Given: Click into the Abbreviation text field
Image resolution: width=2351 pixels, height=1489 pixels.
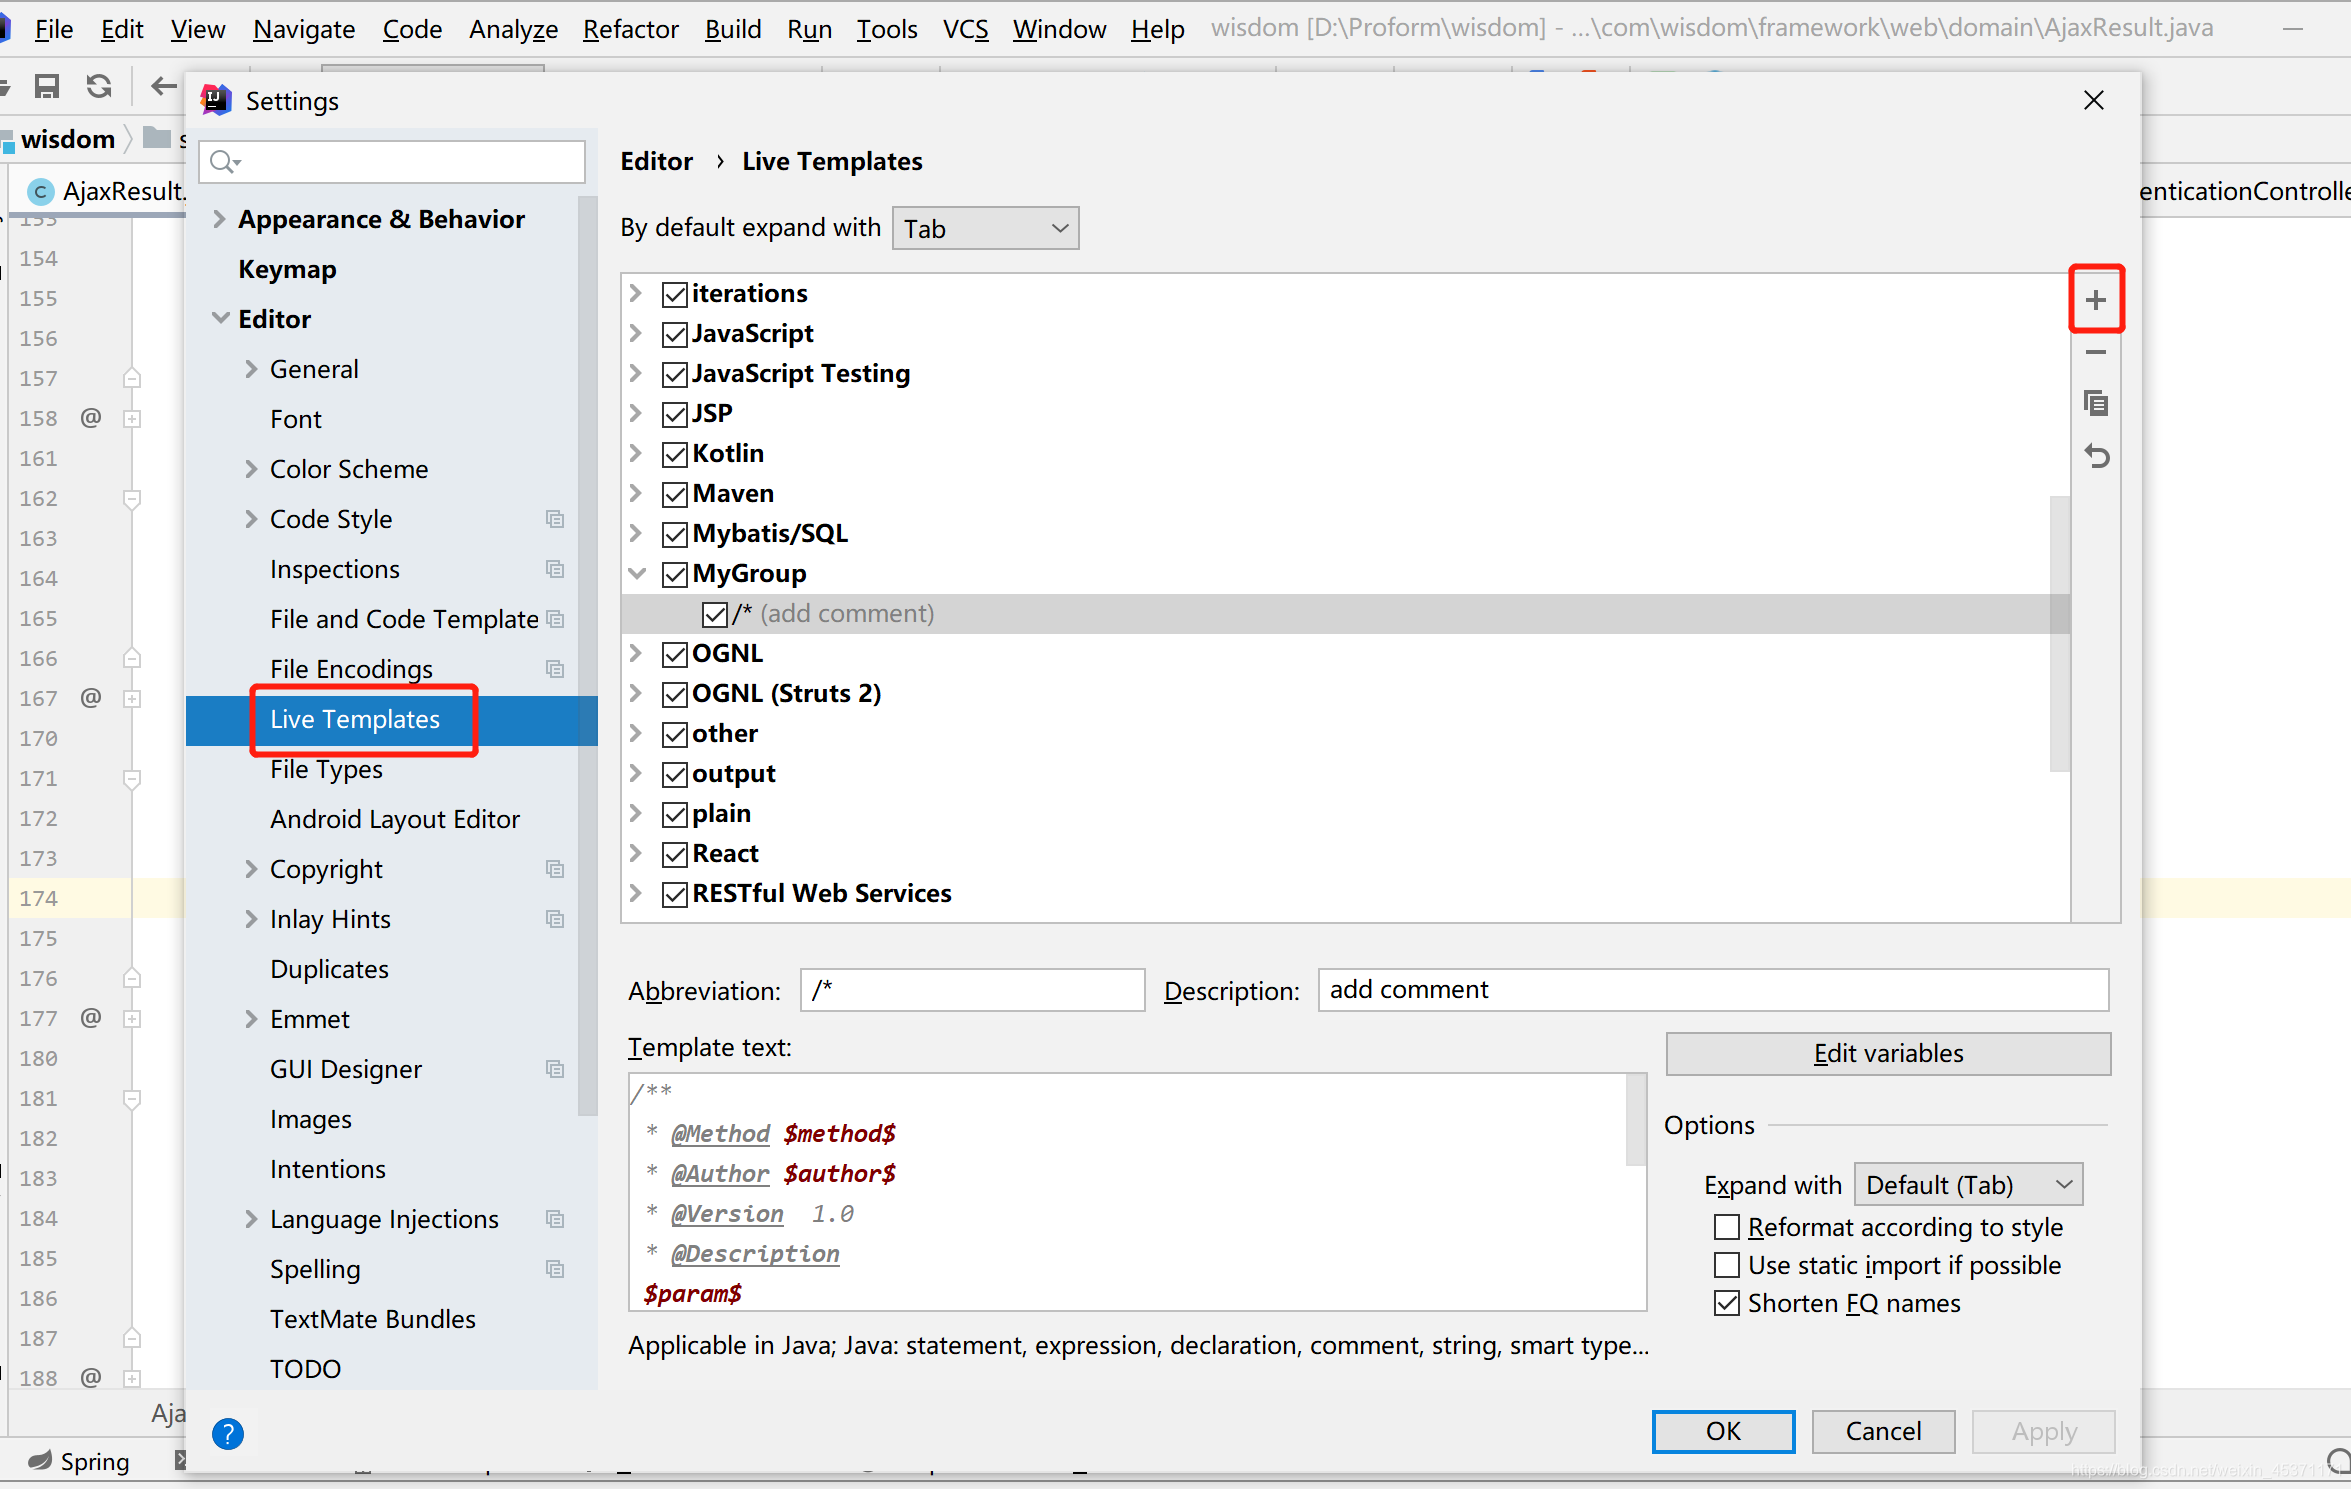Looking at the screenshot, I should [x=972, y=990].
